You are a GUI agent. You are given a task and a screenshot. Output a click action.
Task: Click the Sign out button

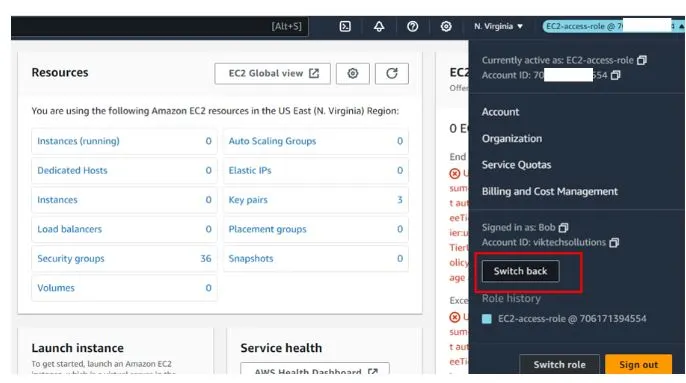tap(638, 364)
